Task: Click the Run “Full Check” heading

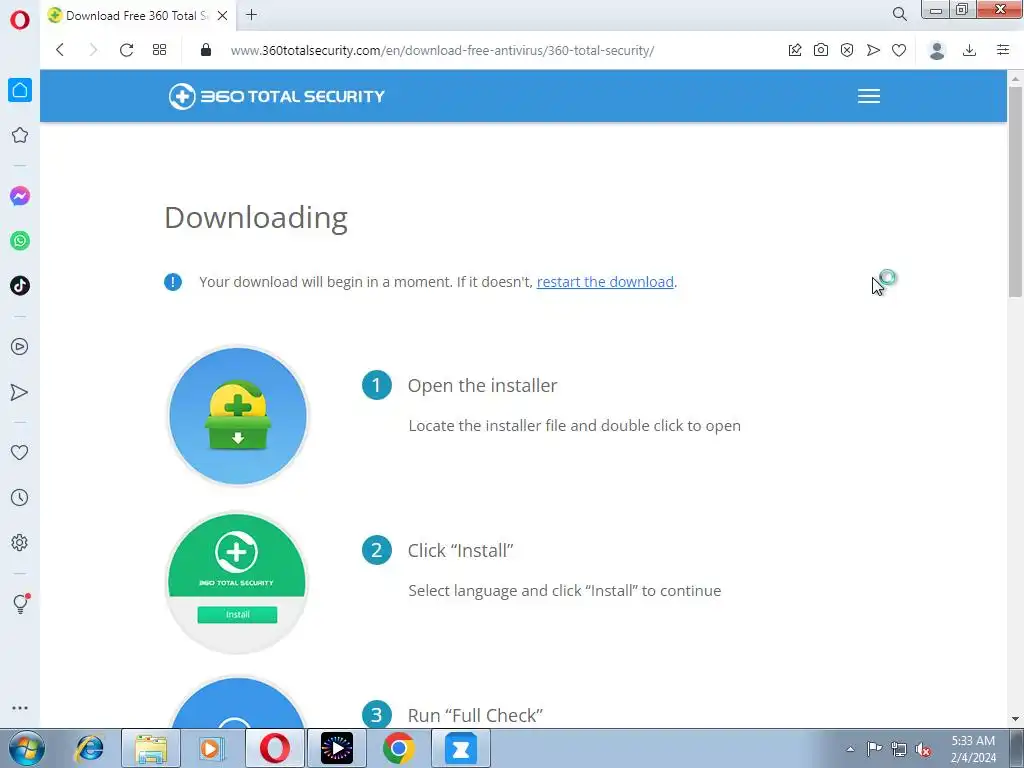Action: click(x=475, y=715)
